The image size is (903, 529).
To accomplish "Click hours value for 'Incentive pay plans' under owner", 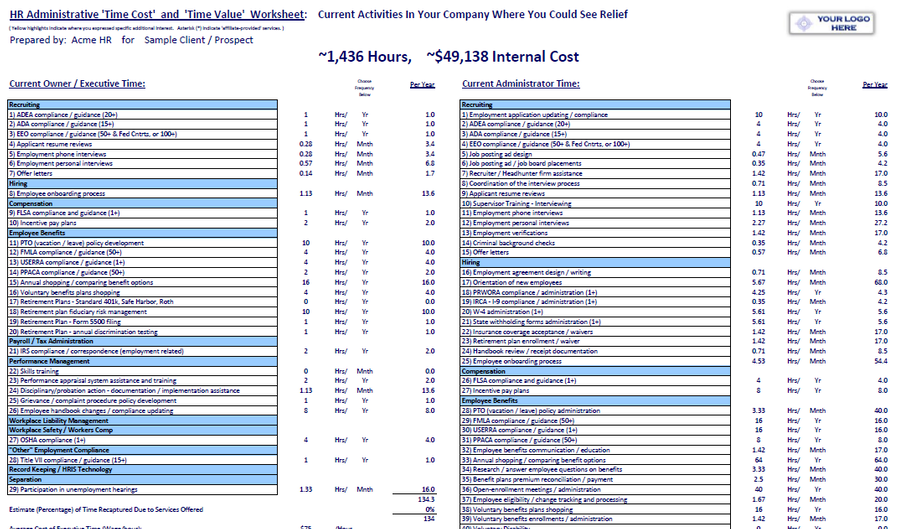I will (306, 223).
